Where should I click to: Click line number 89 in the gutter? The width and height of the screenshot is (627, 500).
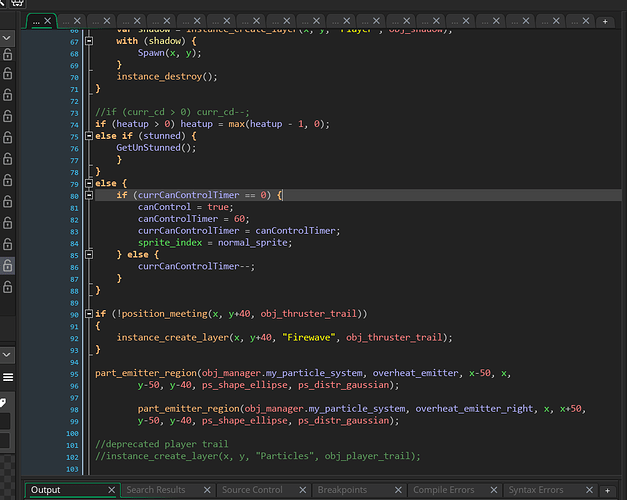[74, 303]
